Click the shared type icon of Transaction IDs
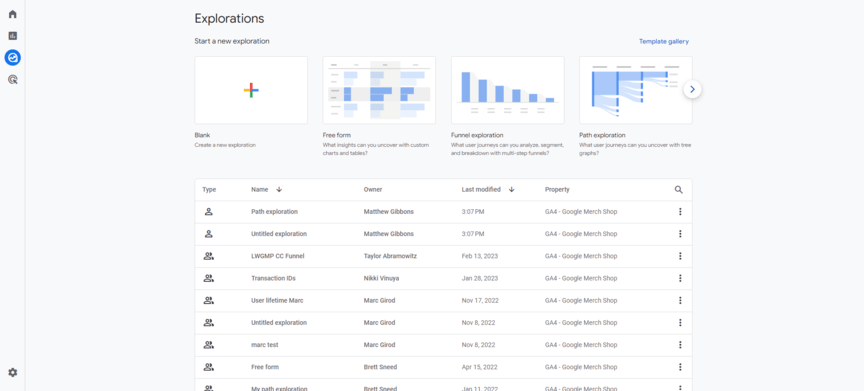Screen dimensions: 864x391 [x=208, y=278]
